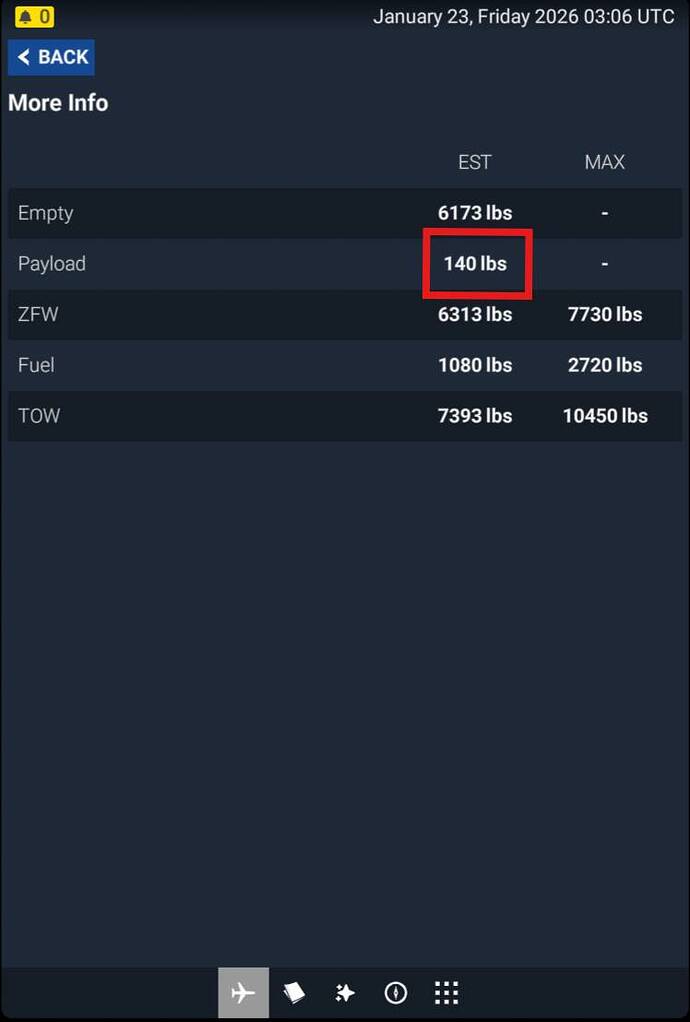Click the ZFW max value 7730 lbs
Viewport: 690px width, 1022px height.
coord(605,314)
